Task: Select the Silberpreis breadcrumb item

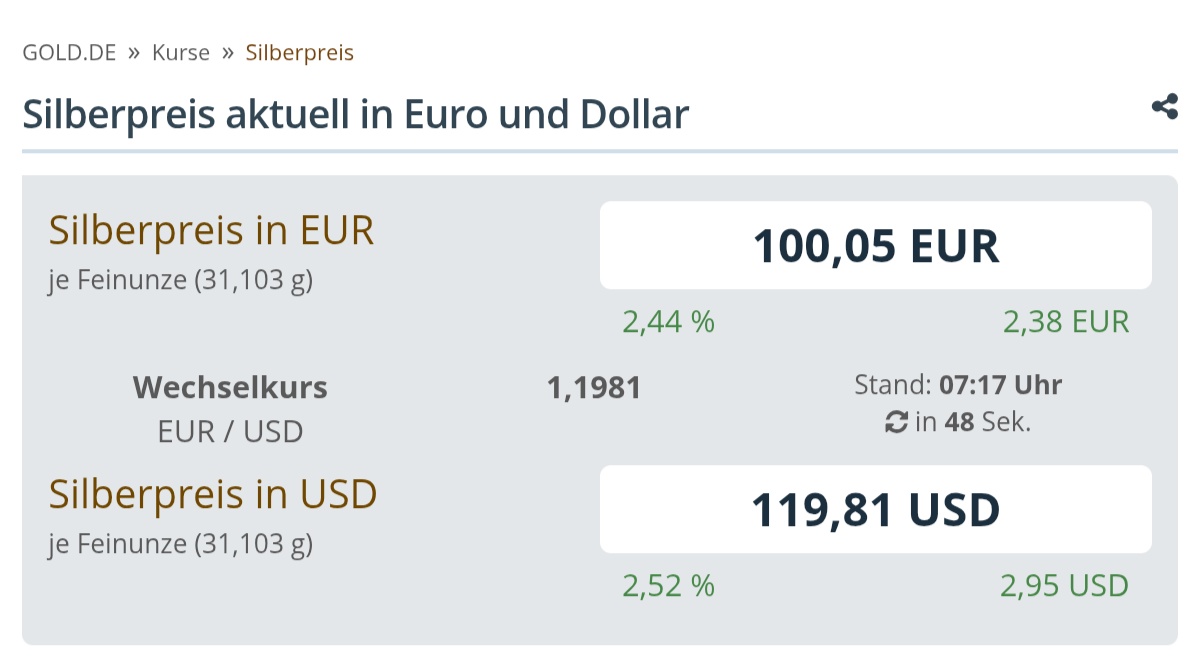Action: (x=300, y=52)
